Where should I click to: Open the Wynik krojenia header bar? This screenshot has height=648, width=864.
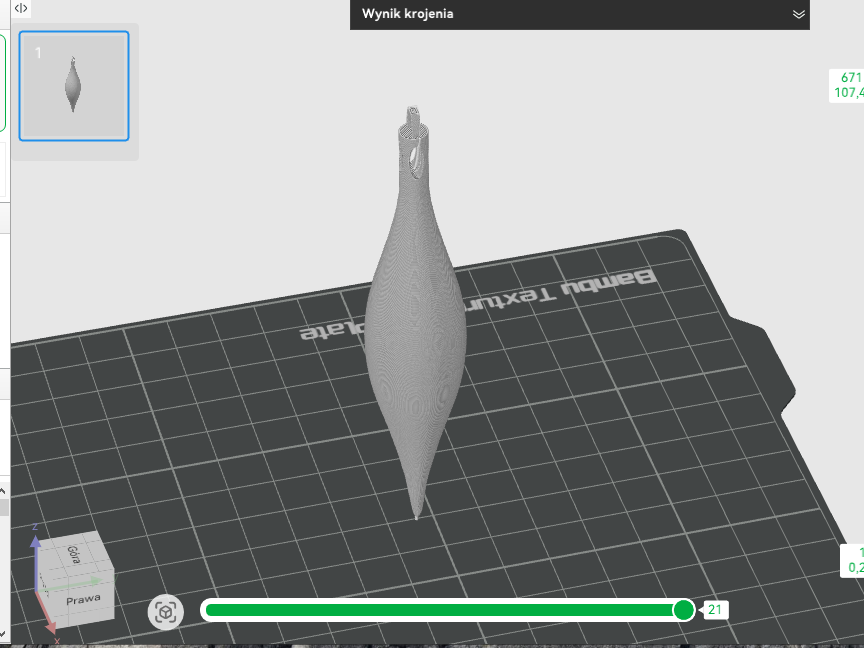click(580, 14)
